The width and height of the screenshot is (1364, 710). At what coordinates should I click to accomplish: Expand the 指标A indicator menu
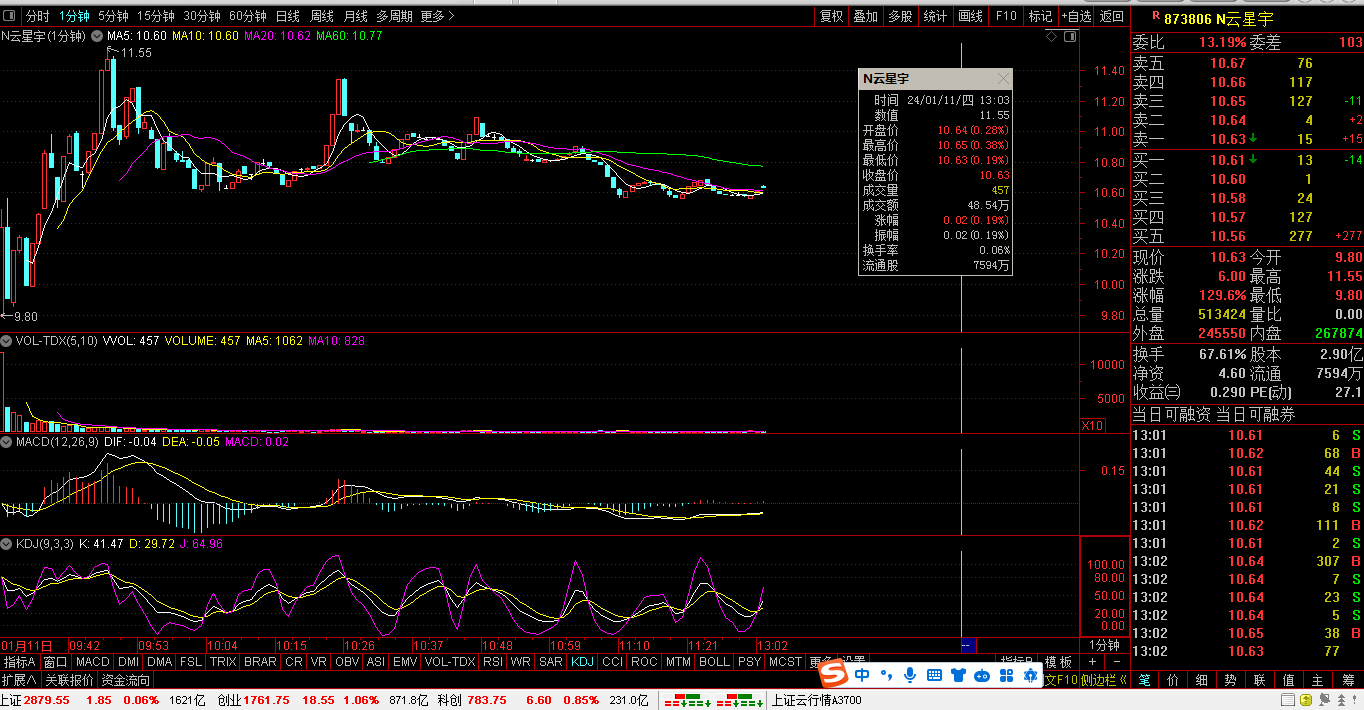[x=20, y=662]
